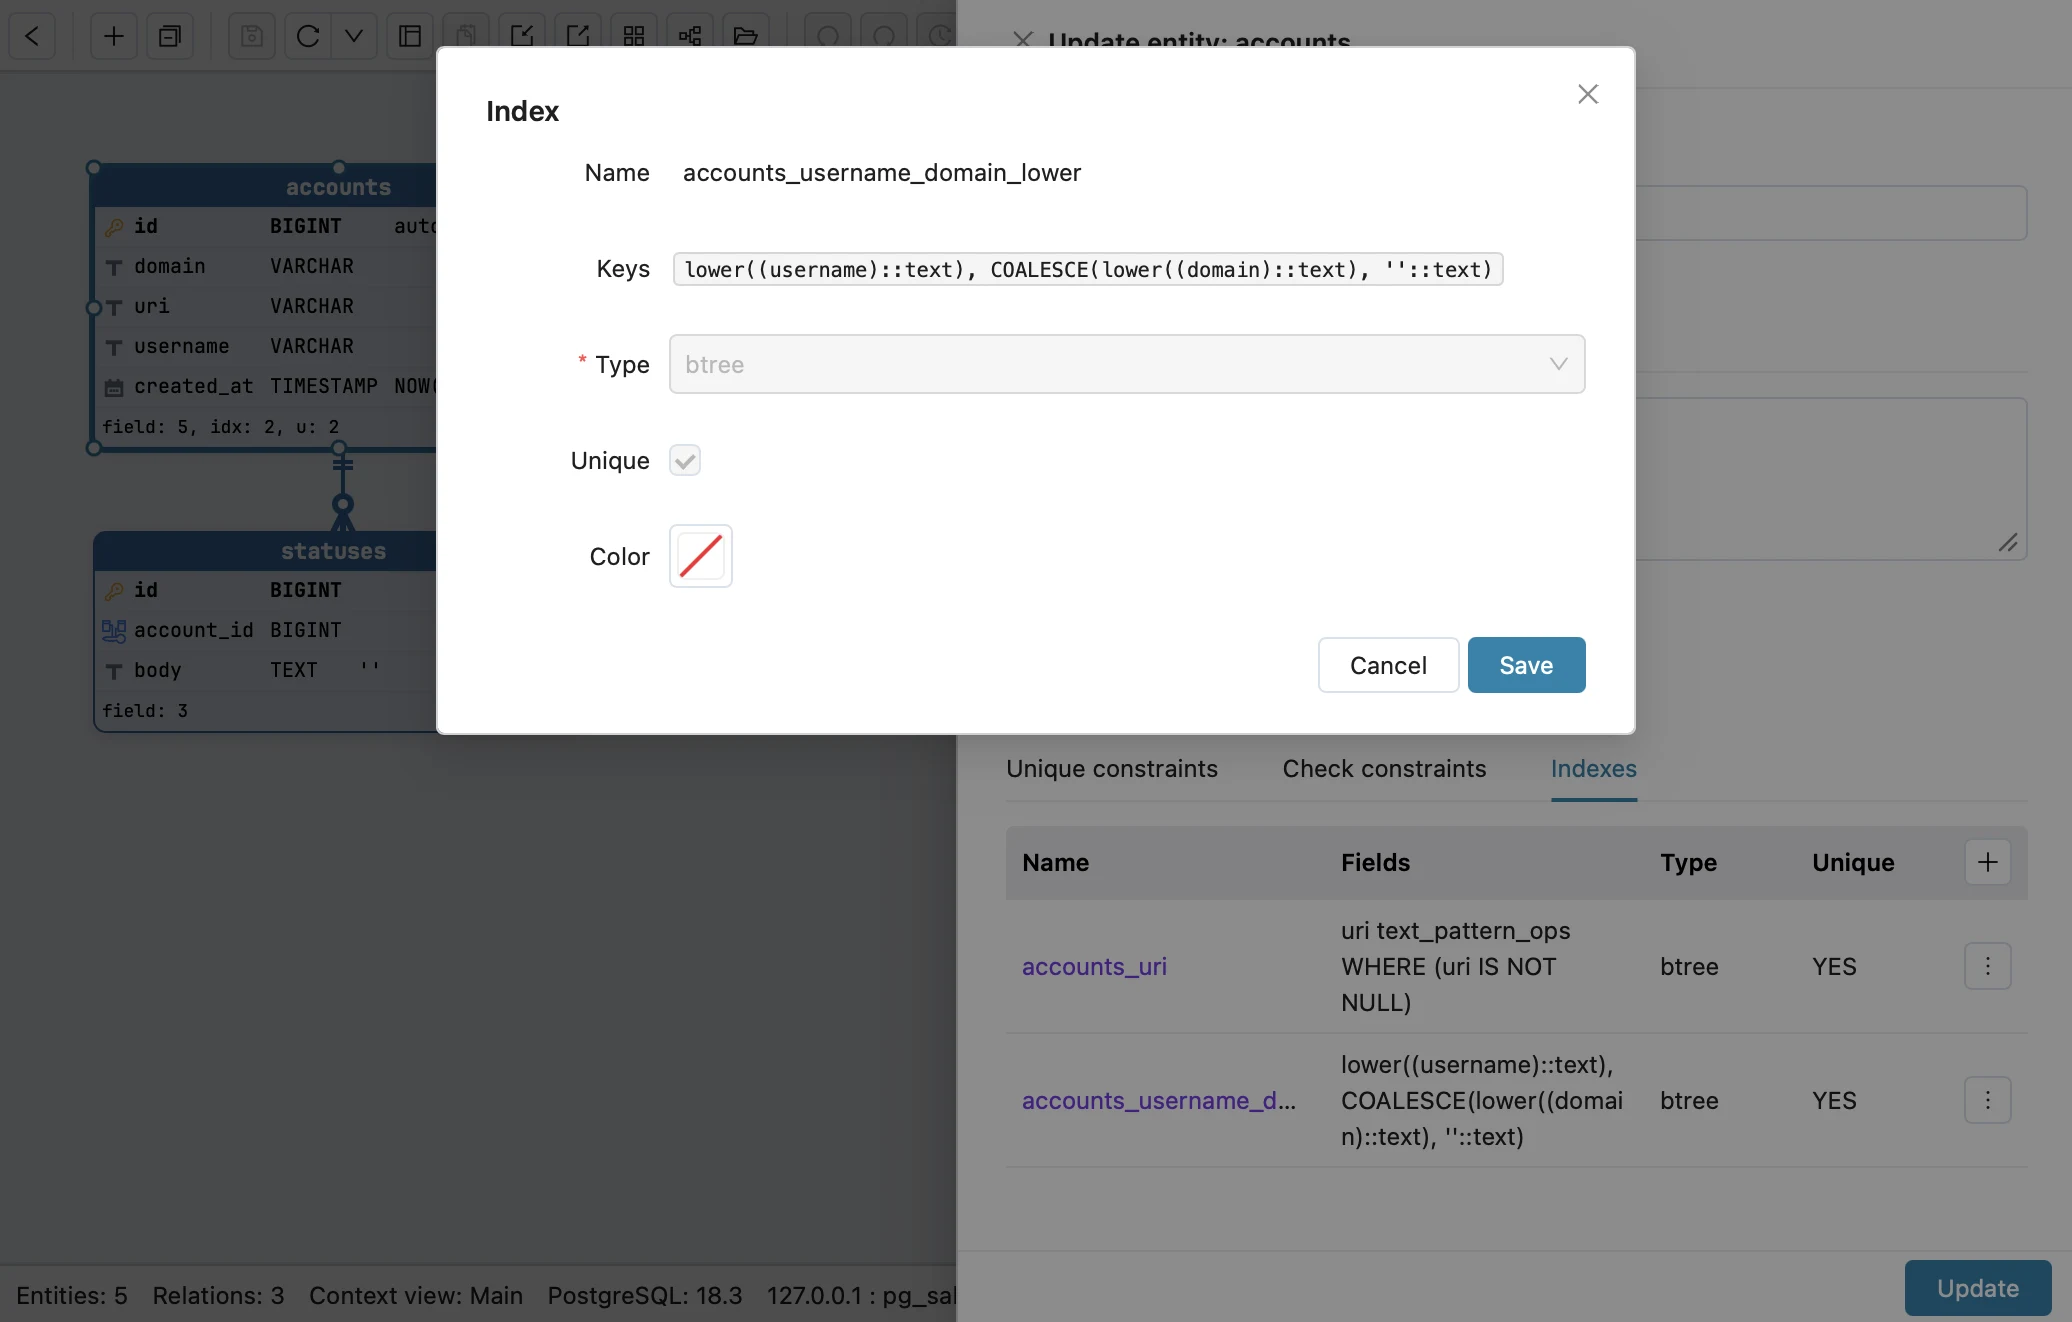
Task: Open the index Type dropdown showing btree
Action: tap(1127, 364)
